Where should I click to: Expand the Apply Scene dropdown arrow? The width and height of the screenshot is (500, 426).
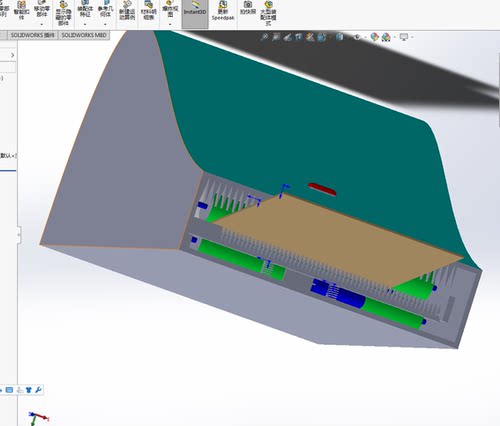(394, 37)
